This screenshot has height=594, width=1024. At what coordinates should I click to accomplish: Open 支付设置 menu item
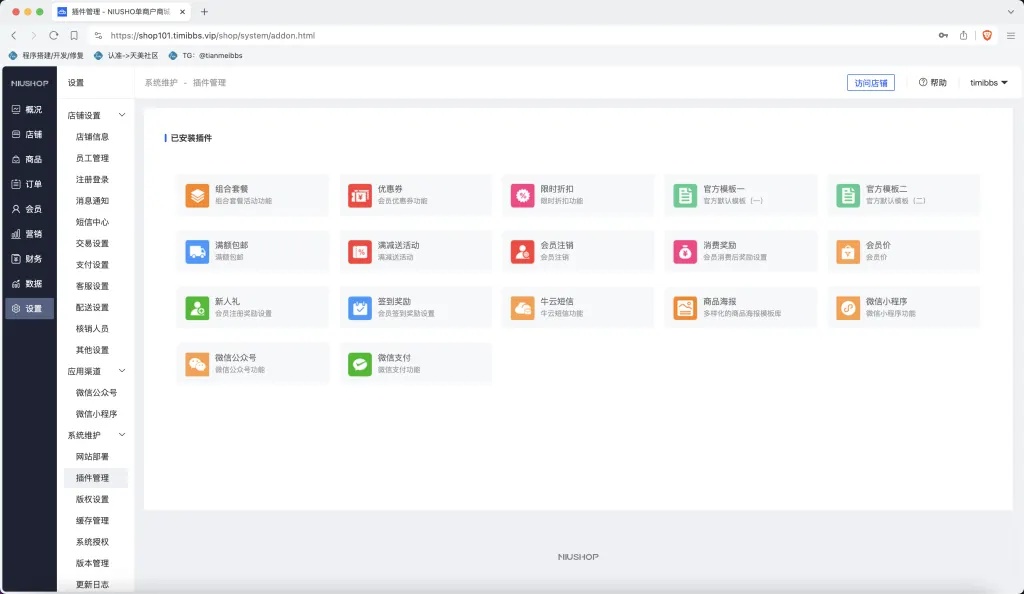pos(92,264)
